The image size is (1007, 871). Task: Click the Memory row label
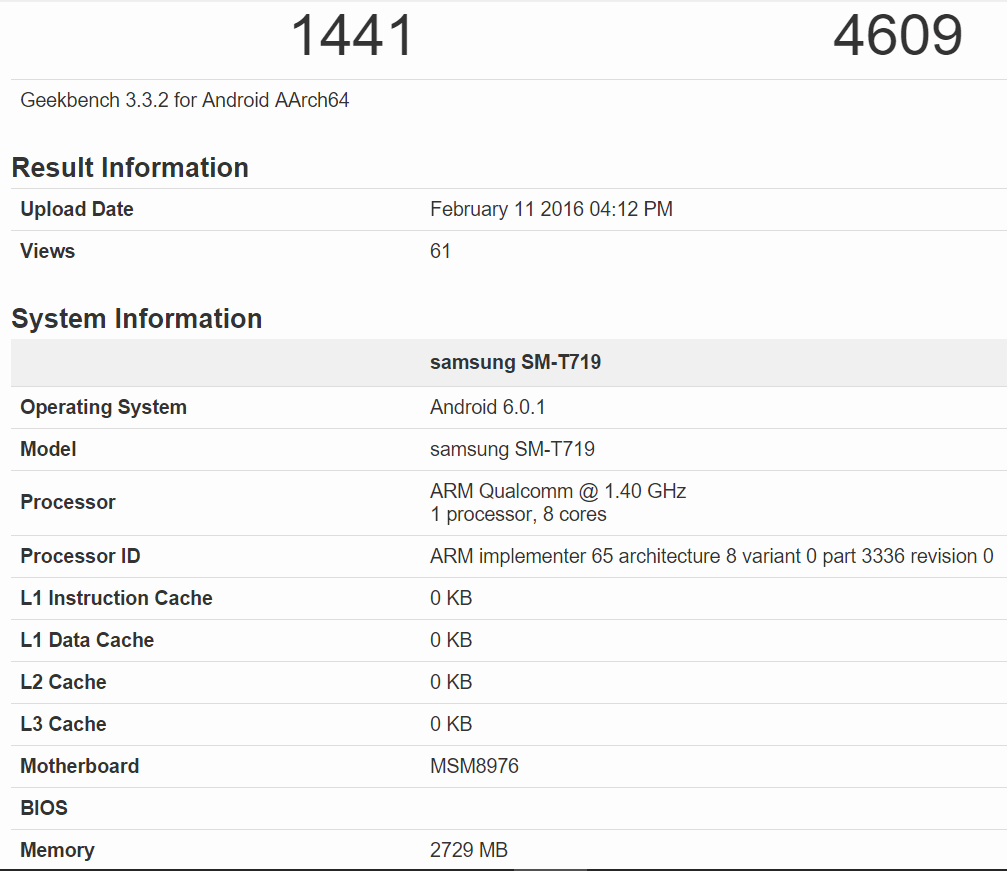point(57,850)
